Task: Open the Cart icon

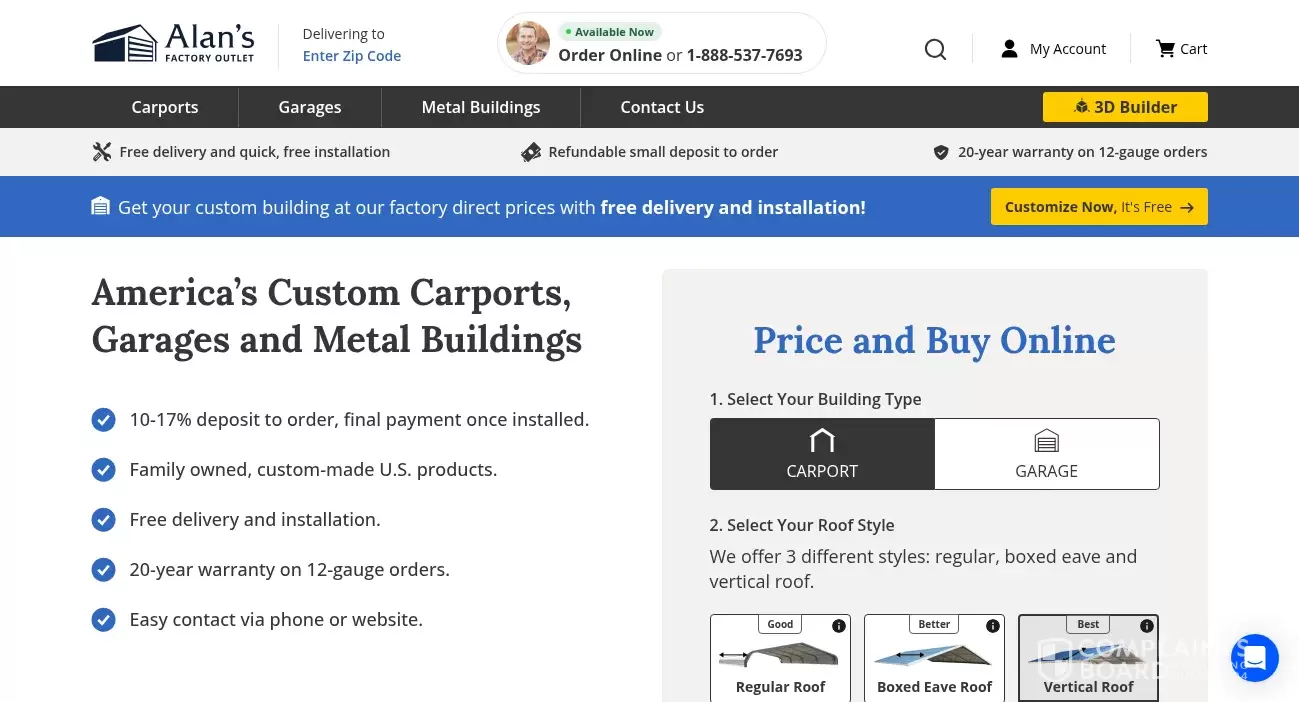Action: [1165, 48]
